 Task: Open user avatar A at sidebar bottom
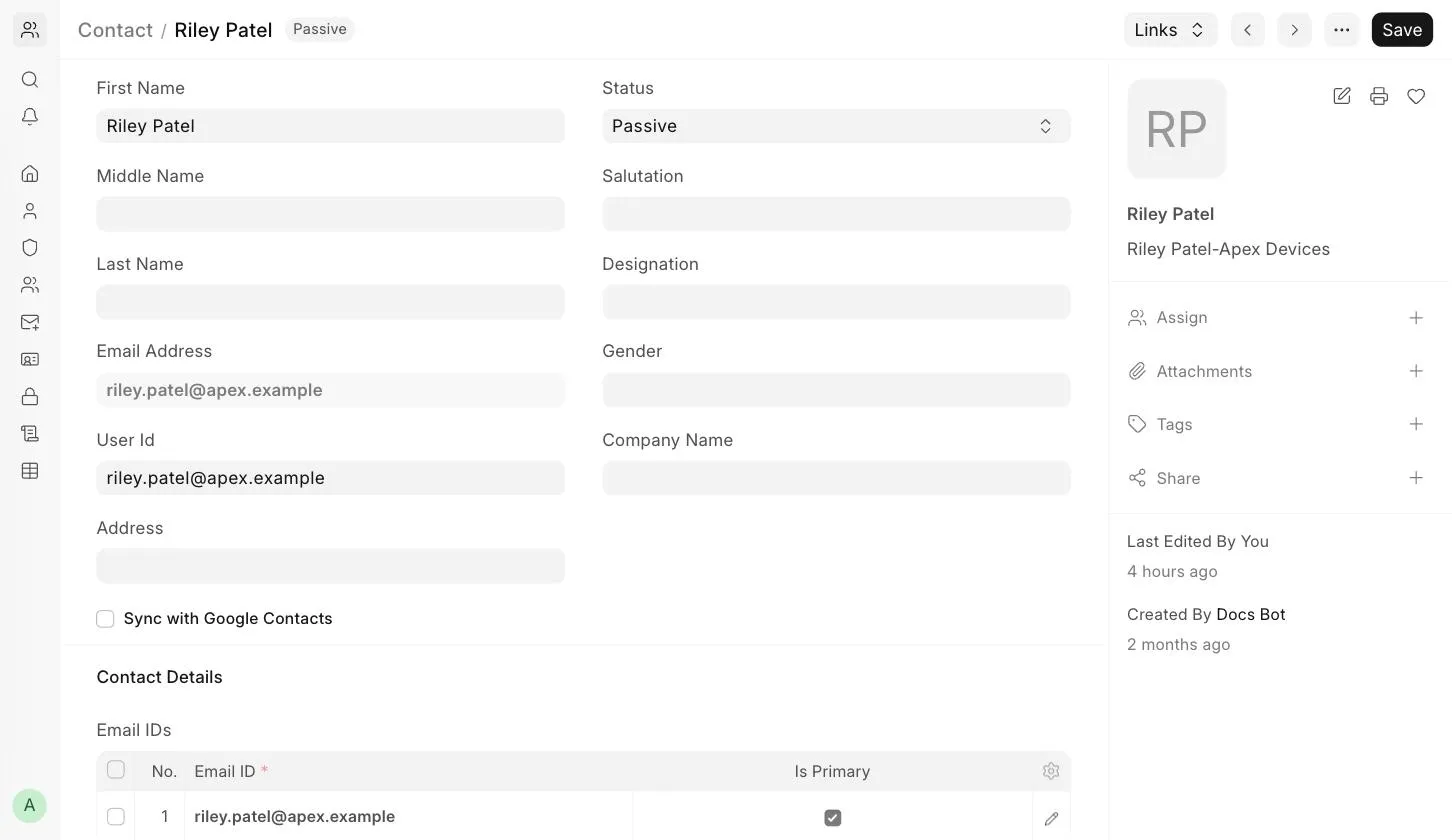click(30, 805)
